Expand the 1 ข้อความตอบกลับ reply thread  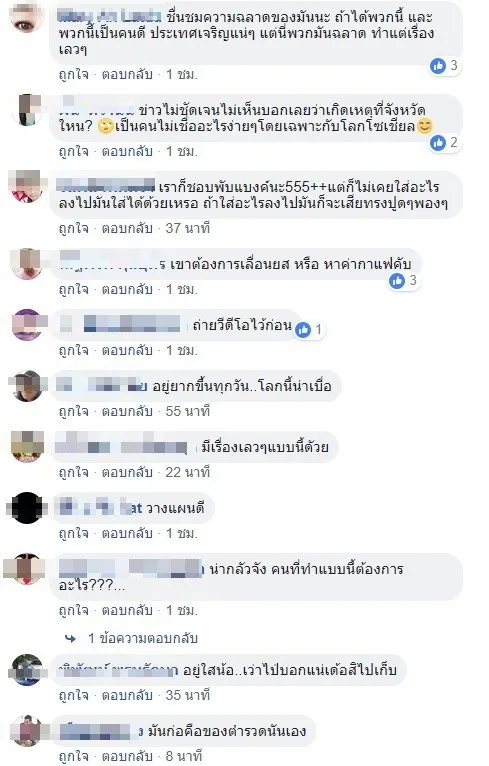tap(143, 638)
